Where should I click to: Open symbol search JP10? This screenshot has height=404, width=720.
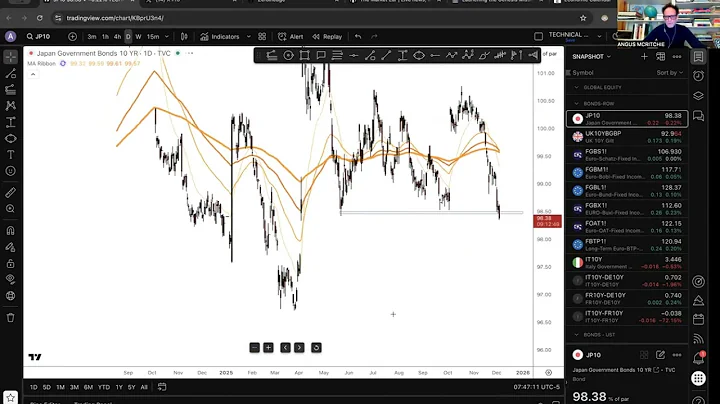coord(39,37)
